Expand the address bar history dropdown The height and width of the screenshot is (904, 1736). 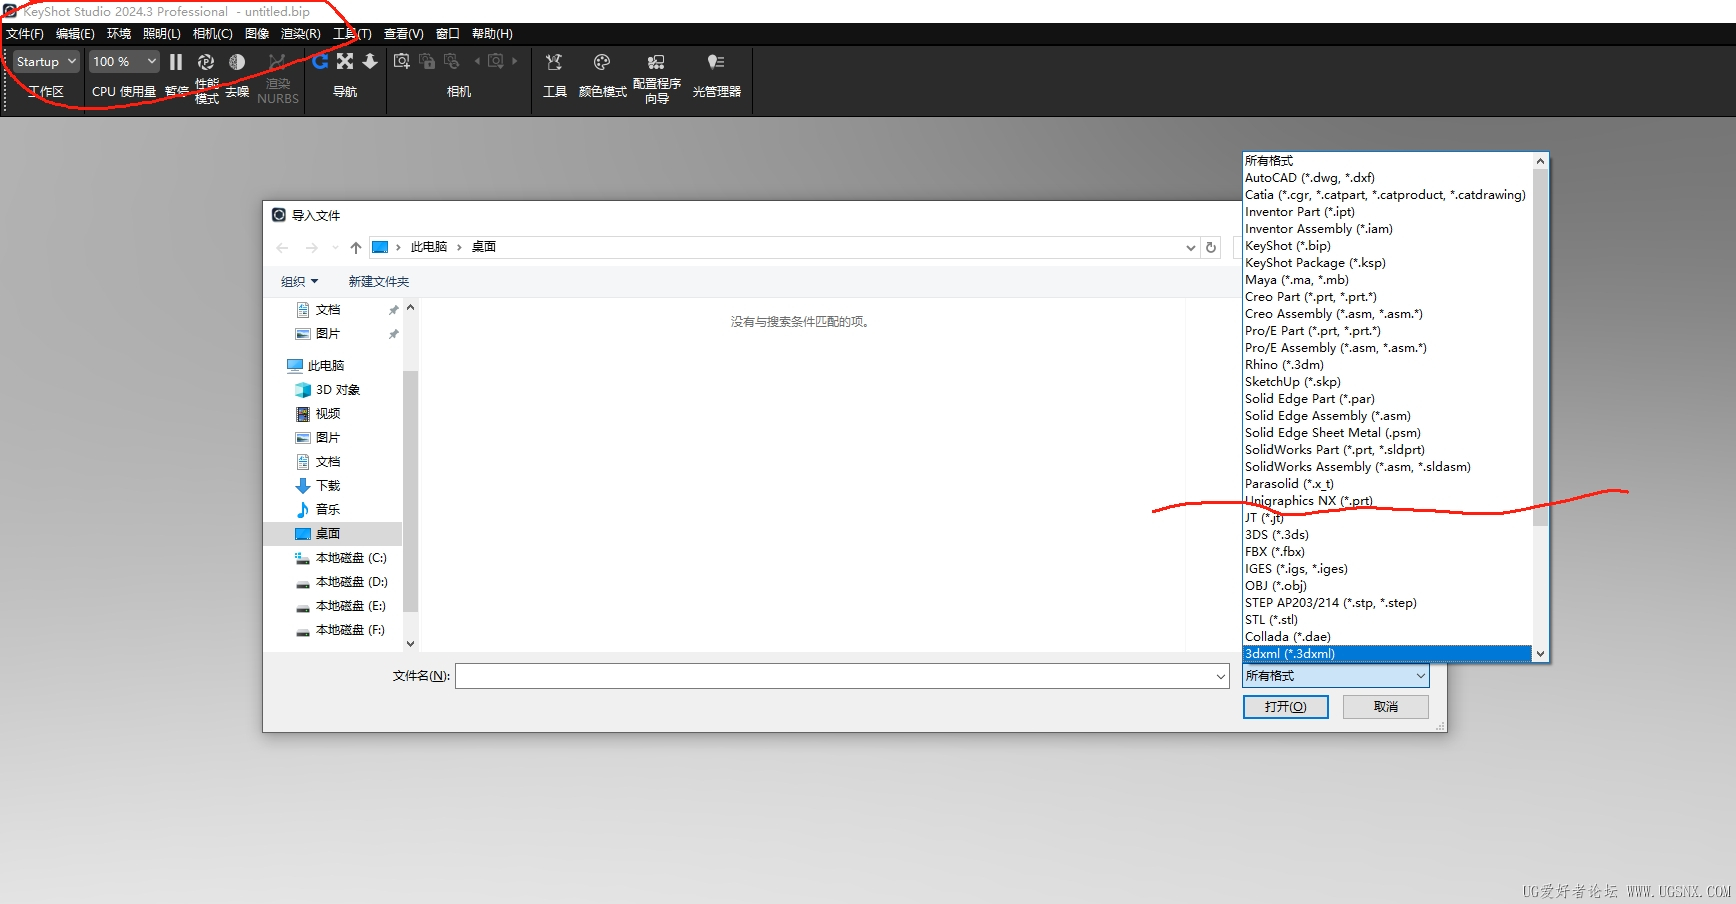pyautogui.click(x=1190, y=248)
